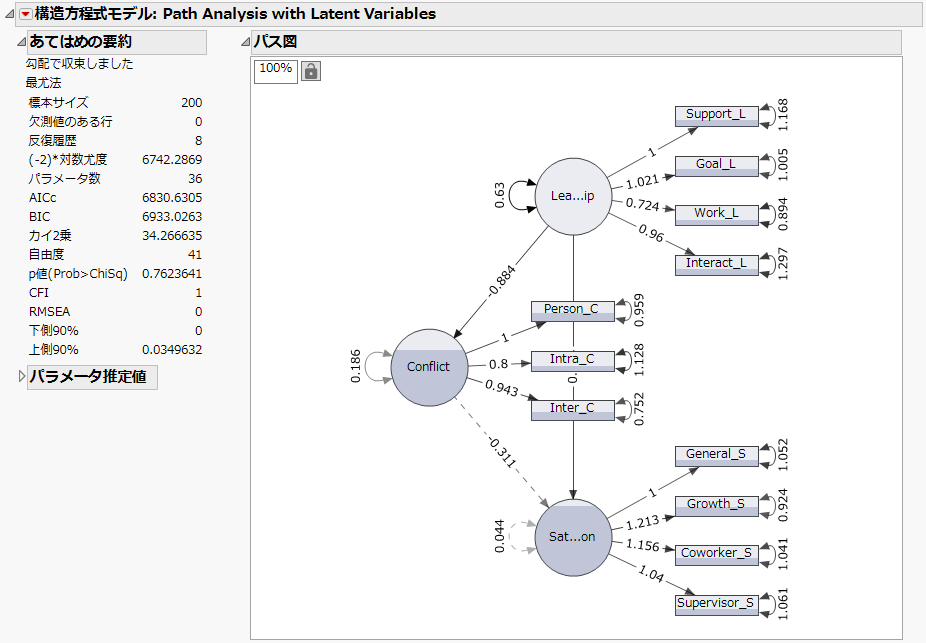926x643 pixels.
Task: Click the Supervisor_S variable box
Action: pos(716,605)
